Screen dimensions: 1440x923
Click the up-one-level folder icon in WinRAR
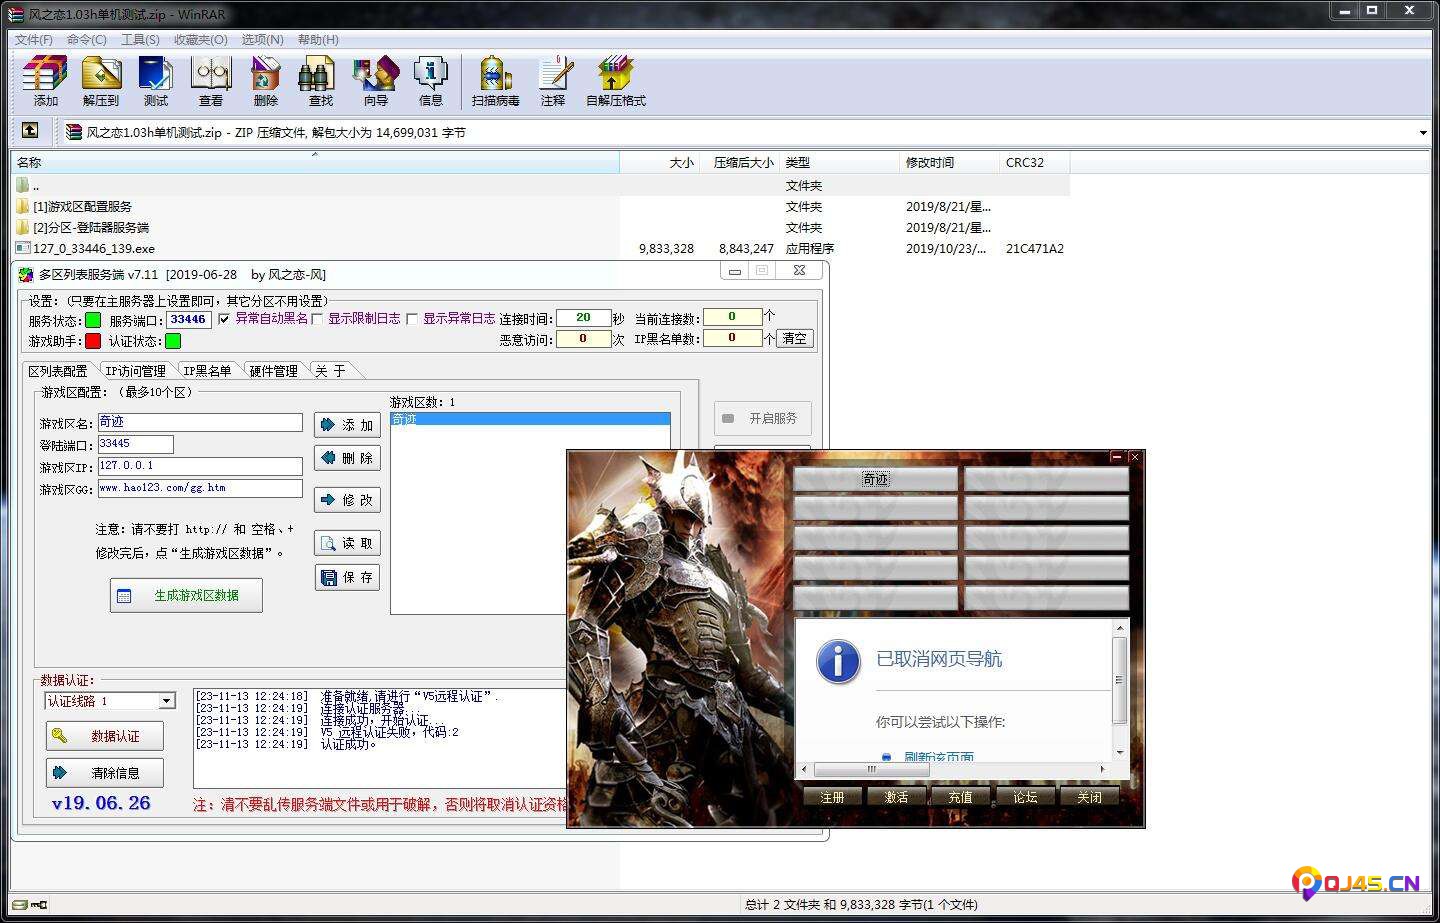pos(30,131)
